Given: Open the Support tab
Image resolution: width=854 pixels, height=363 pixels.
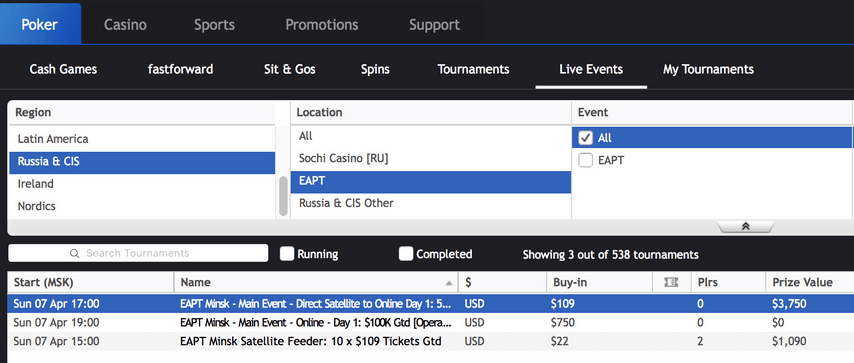Looking at the screenshot, I should pos(435,25).
